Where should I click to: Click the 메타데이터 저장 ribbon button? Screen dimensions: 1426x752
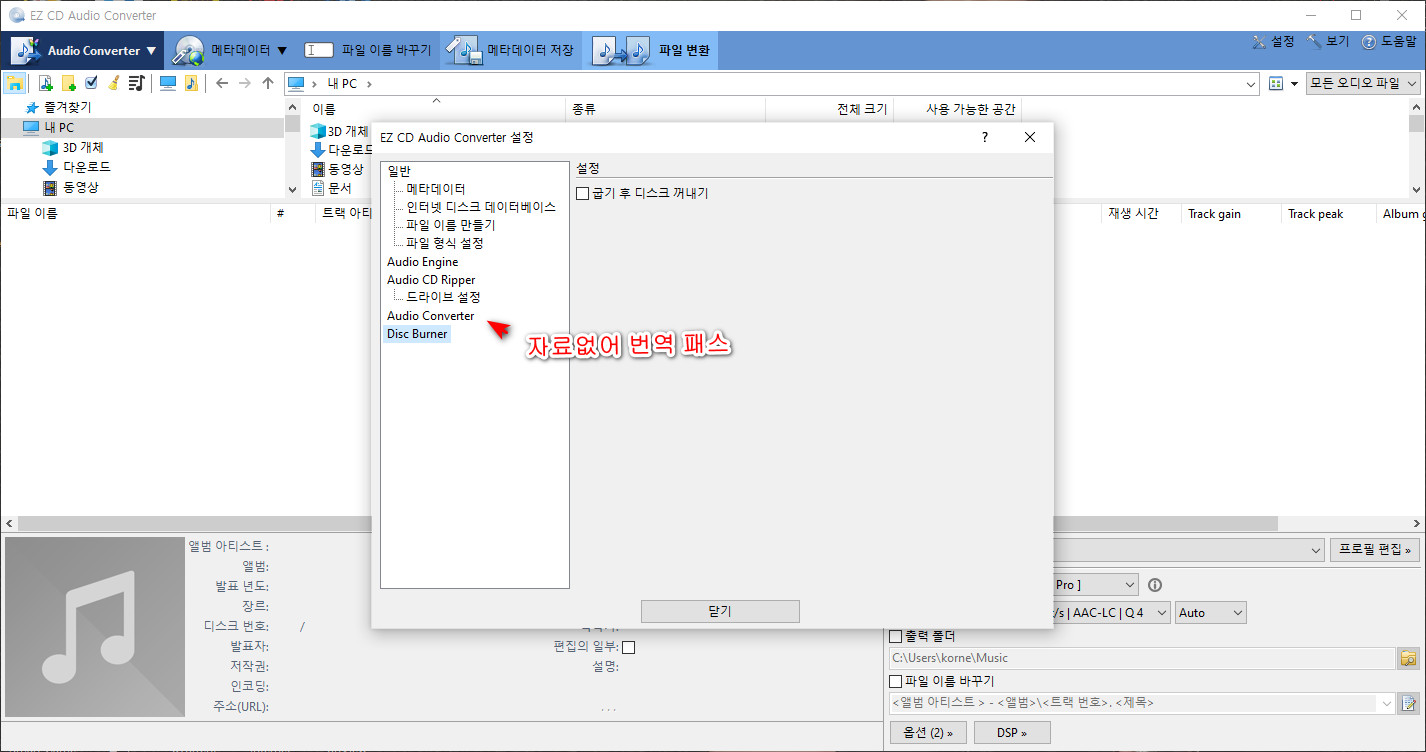pyautogui.click(x=512, y=50)
